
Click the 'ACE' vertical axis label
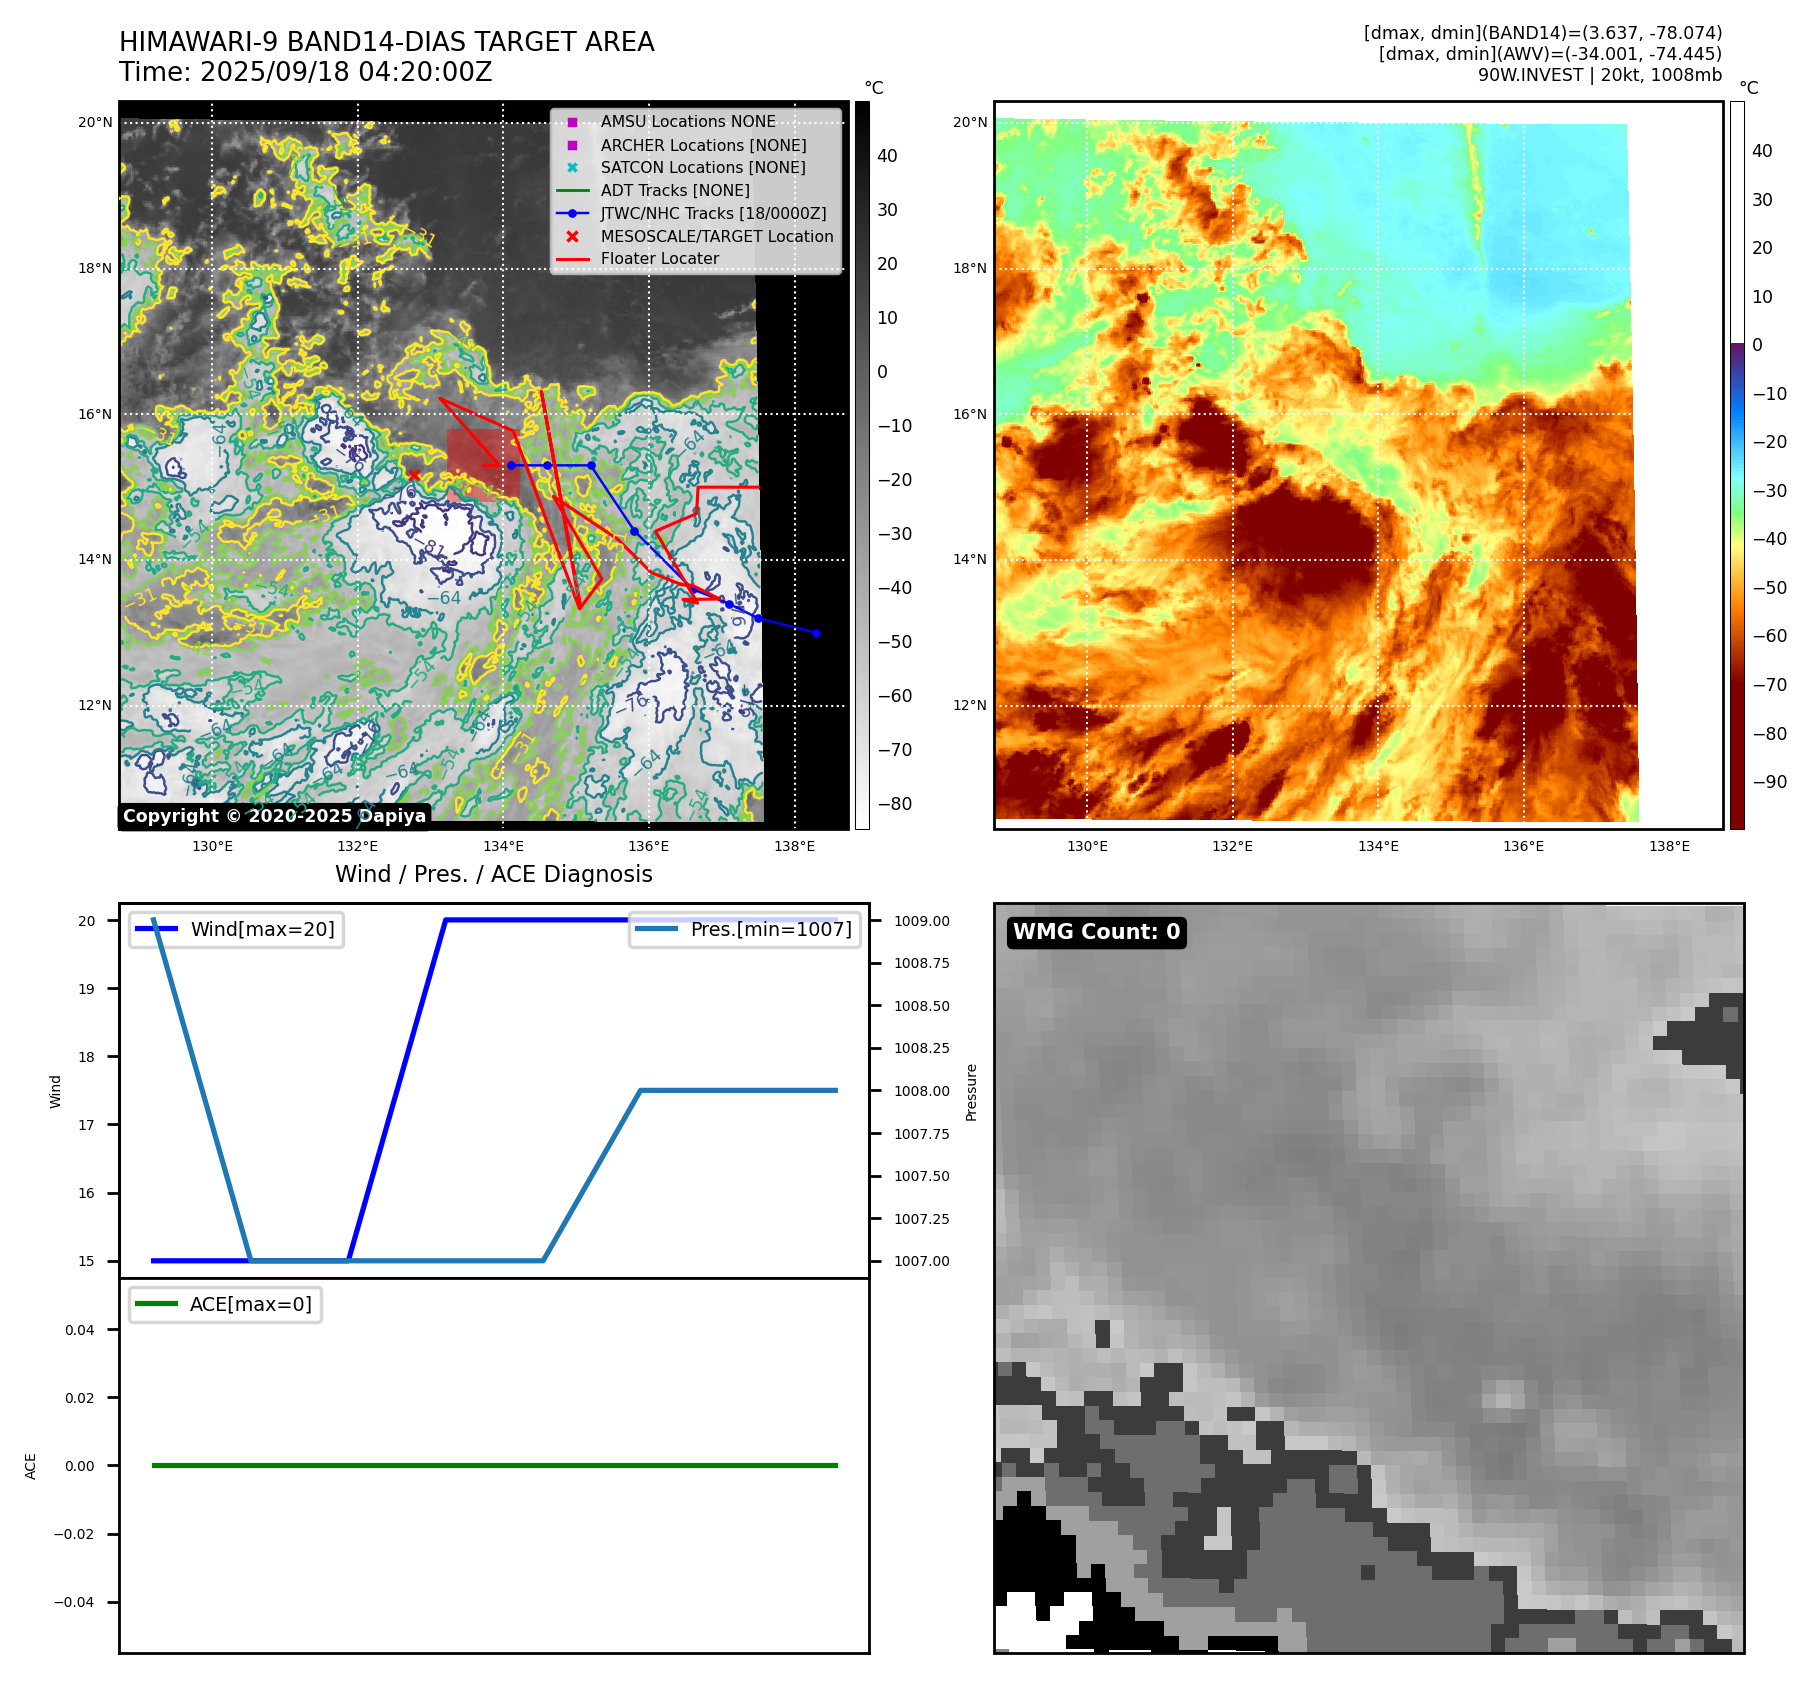[x=30, y=1466]
